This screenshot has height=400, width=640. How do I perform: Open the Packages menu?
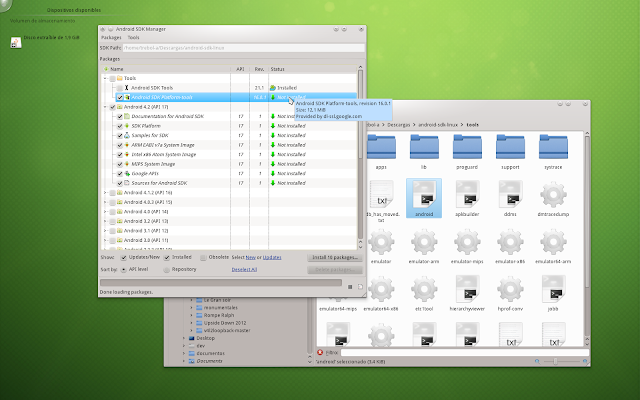pyautogui.click(x=111, y=37)
